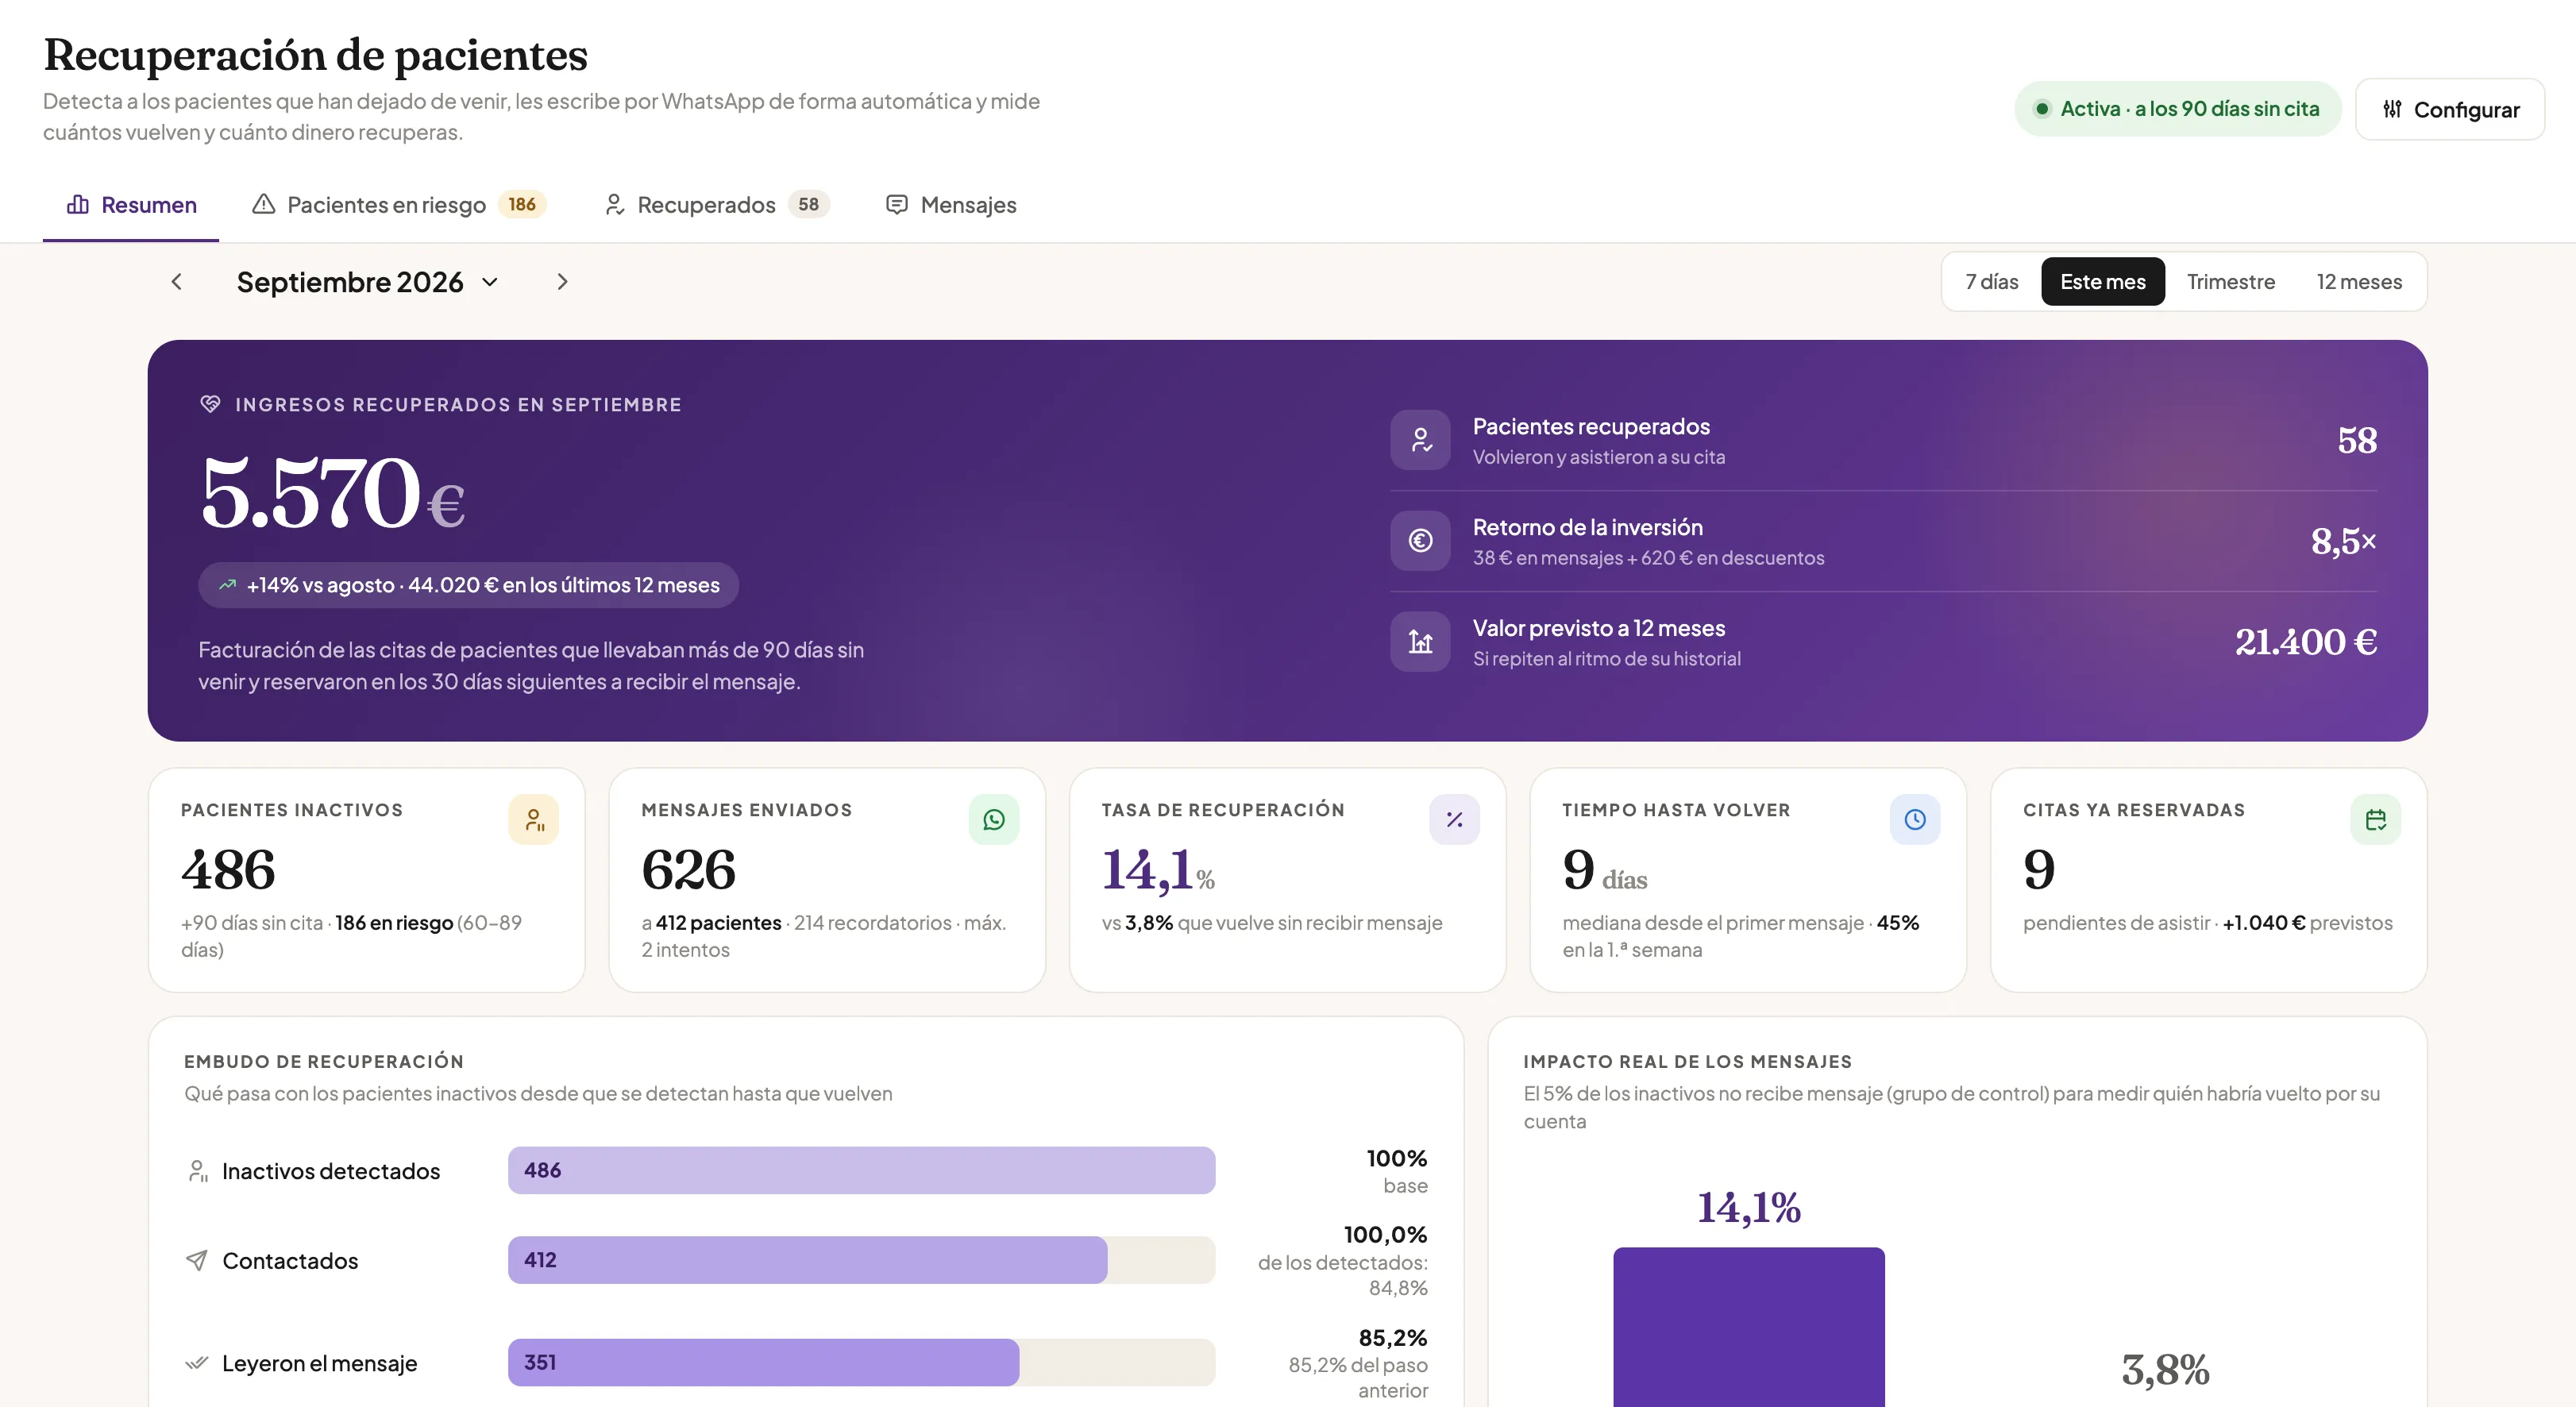This screenshot has height=1407, width=2576.
Task: Click the trend arrow in +14% vs agosto pill
Action: point(227,585)
